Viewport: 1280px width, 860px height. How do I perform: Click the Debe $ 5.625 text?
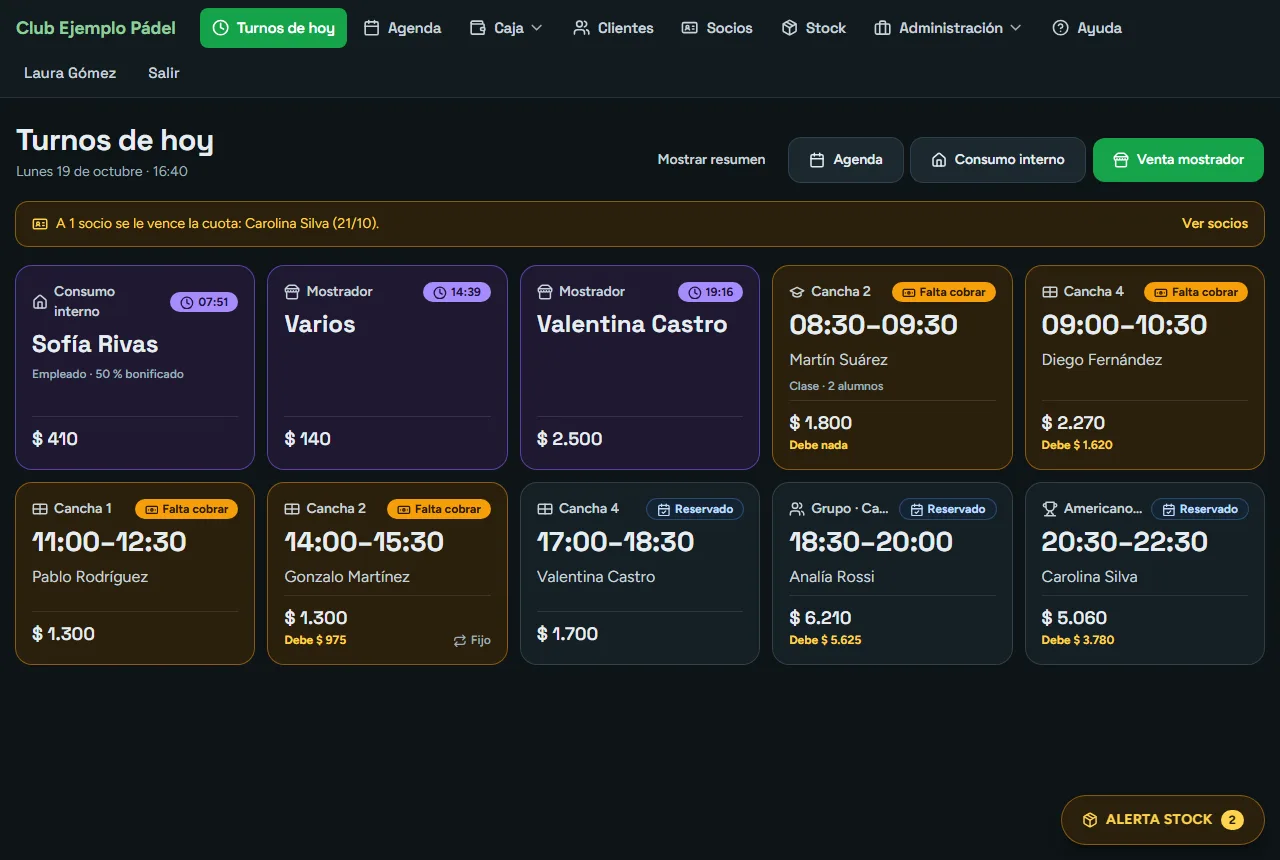click(x=825, y=640)
